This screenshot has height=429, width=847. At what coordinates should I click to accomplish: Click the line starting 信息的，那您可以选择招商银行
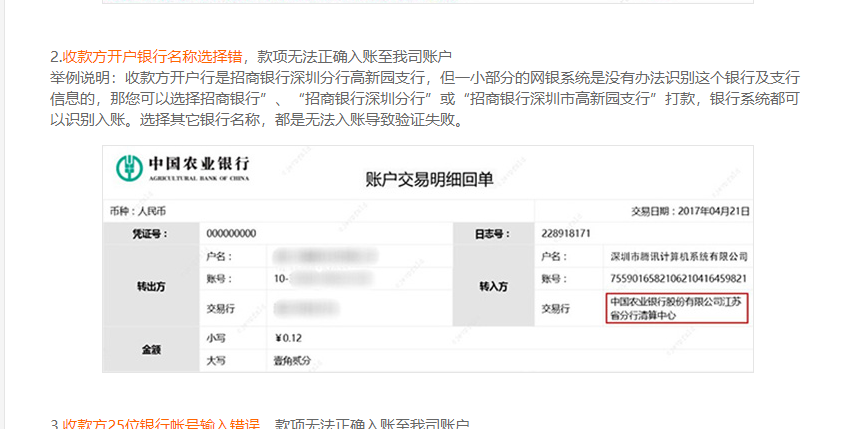(425, 98)
